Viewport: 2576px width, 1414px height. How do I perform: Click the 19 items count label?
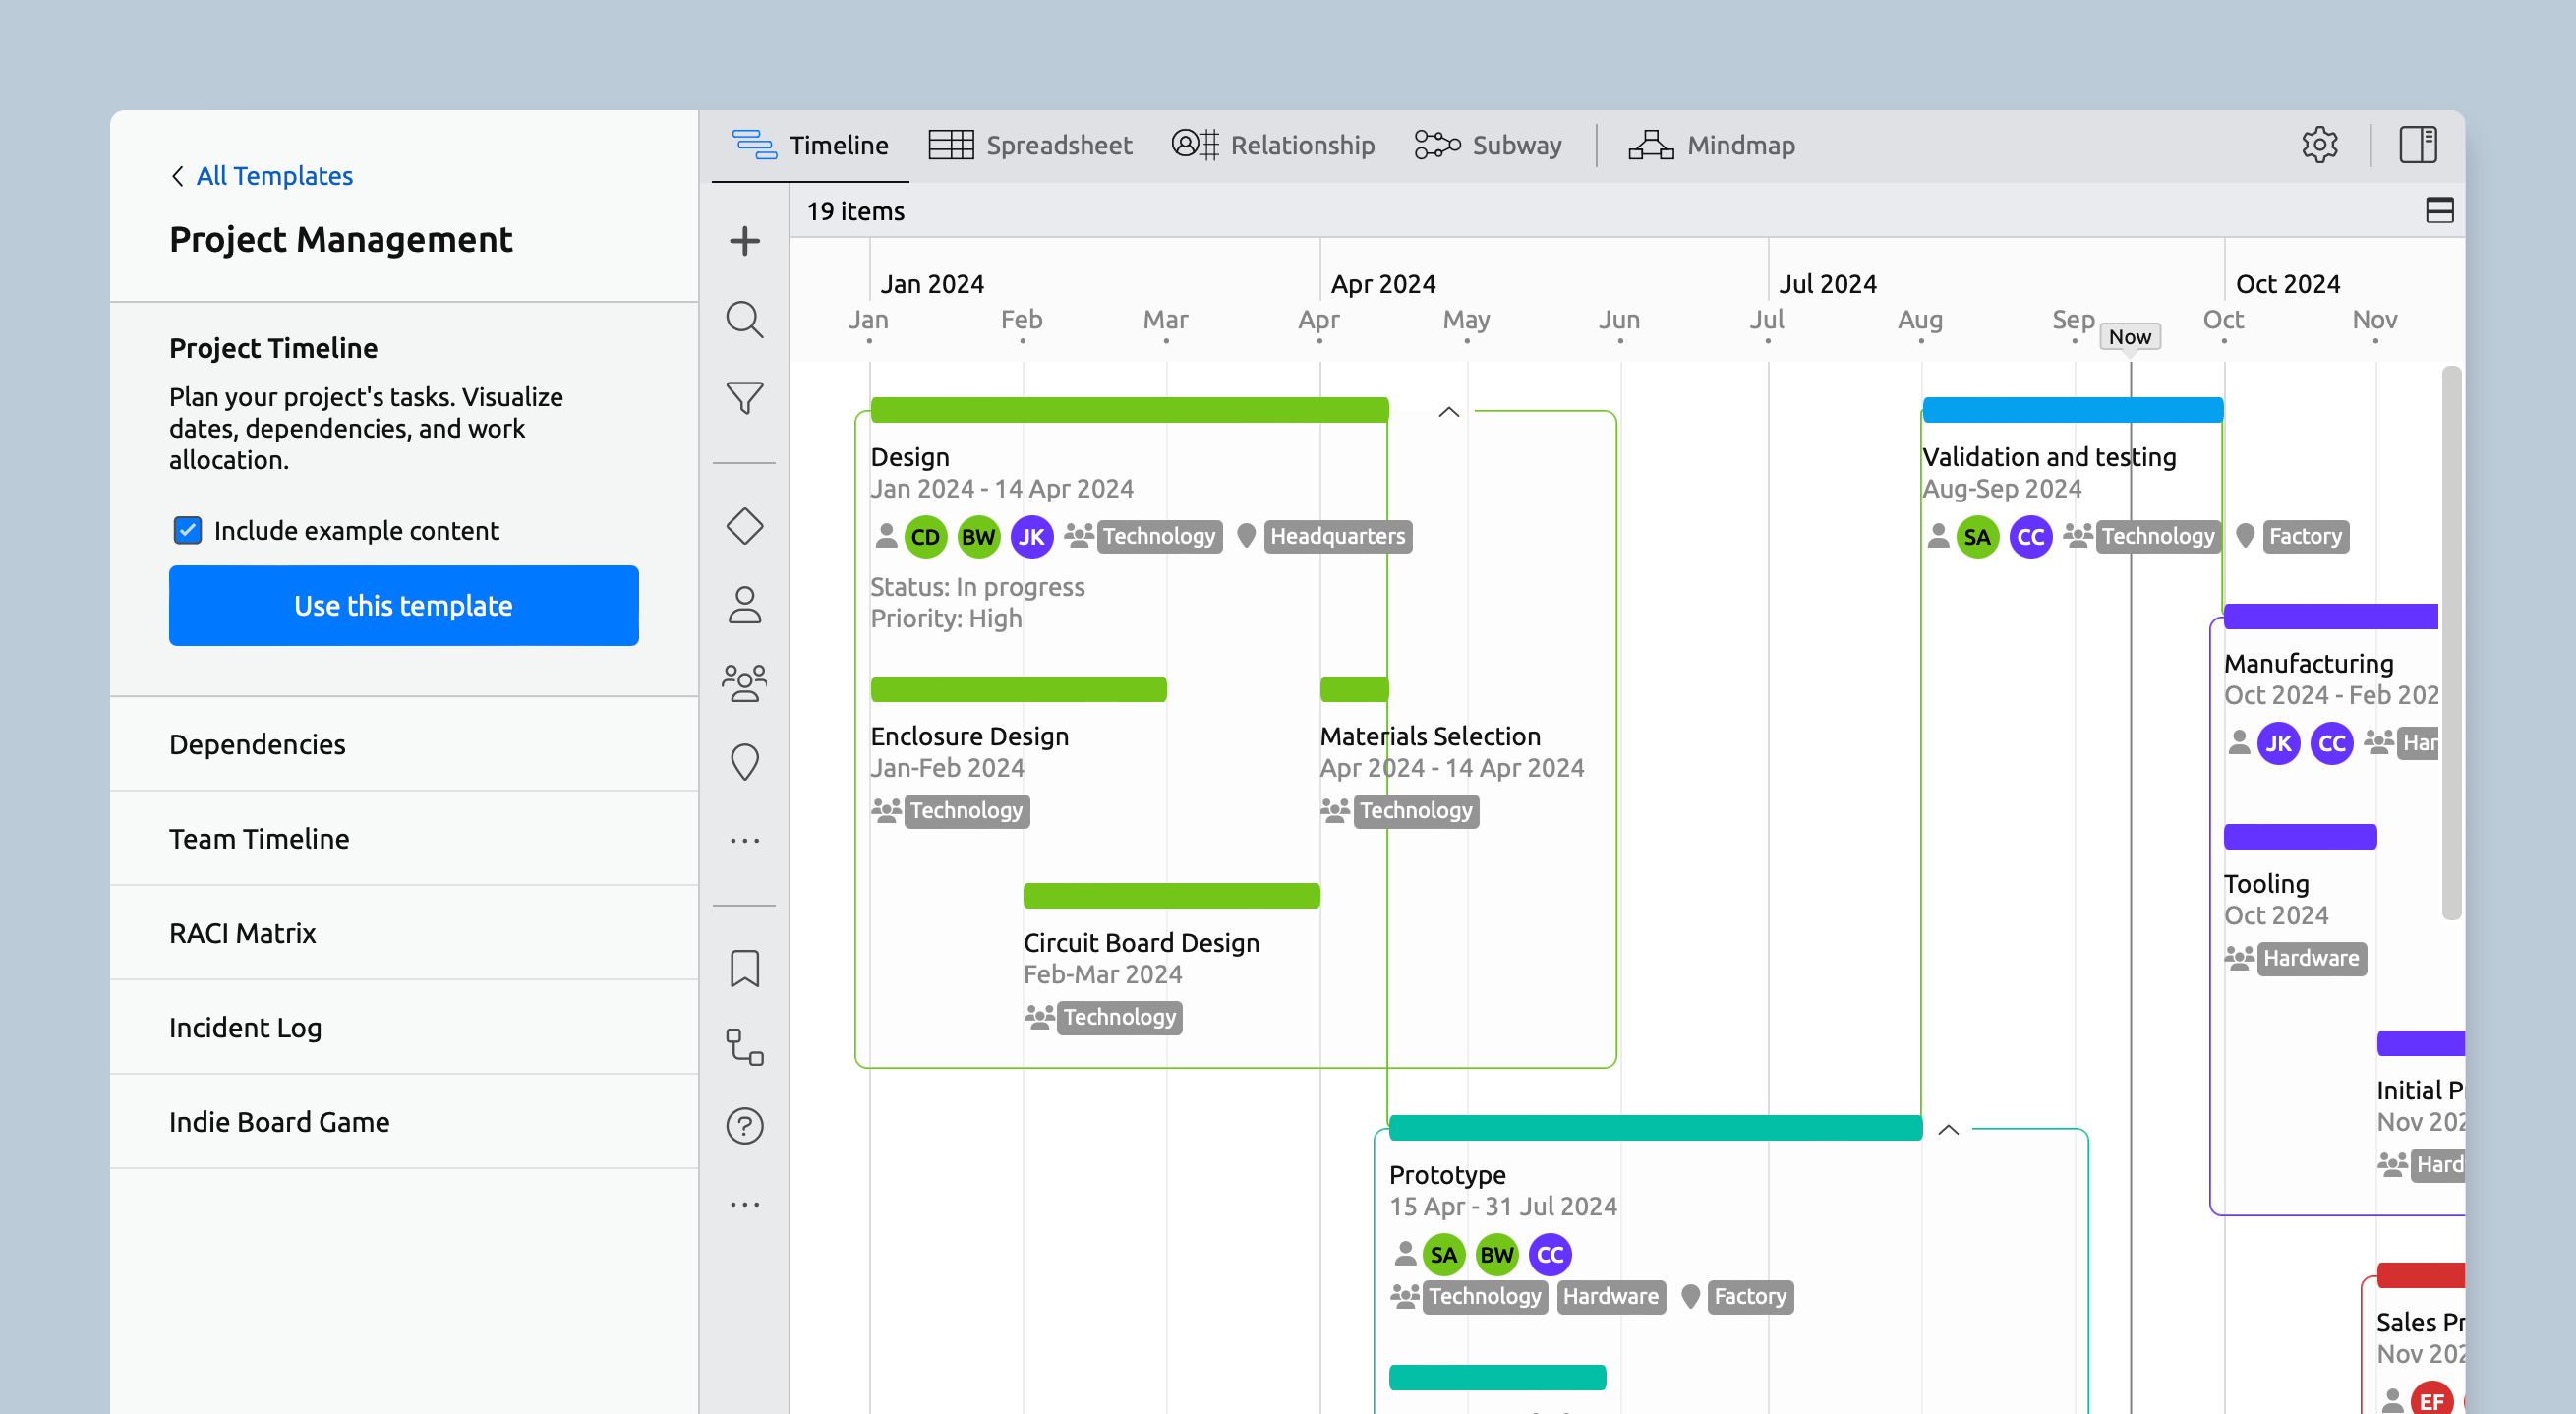[855, 211]
